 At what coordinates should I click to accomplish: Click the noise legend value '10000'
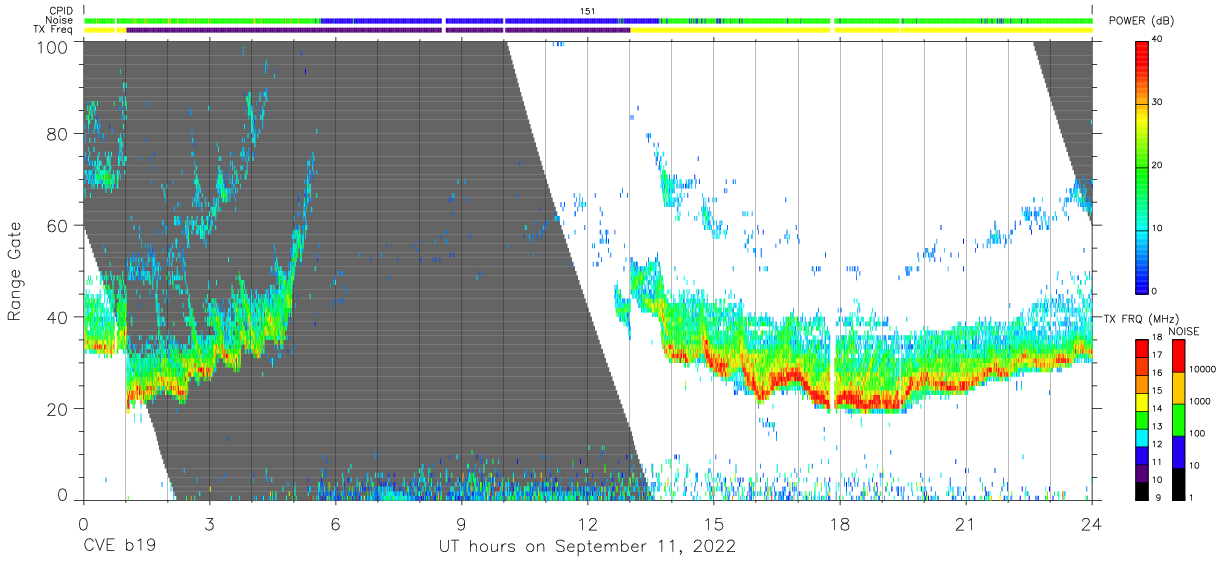[1204, 369]
